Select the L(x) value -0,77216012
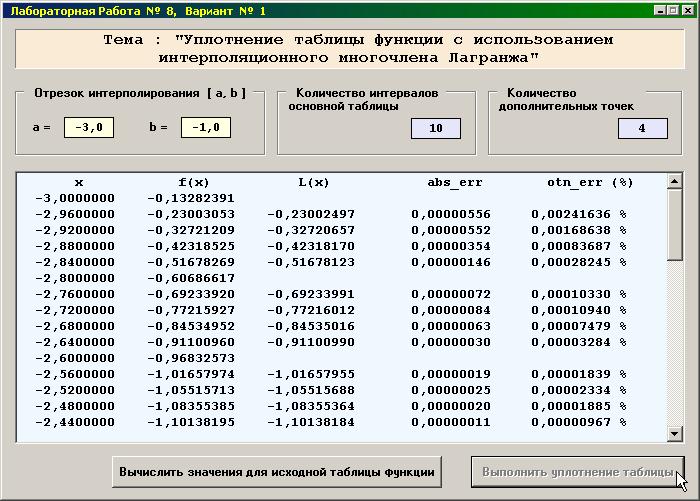This screenshot has width=700, height=501. click(311, 310)
